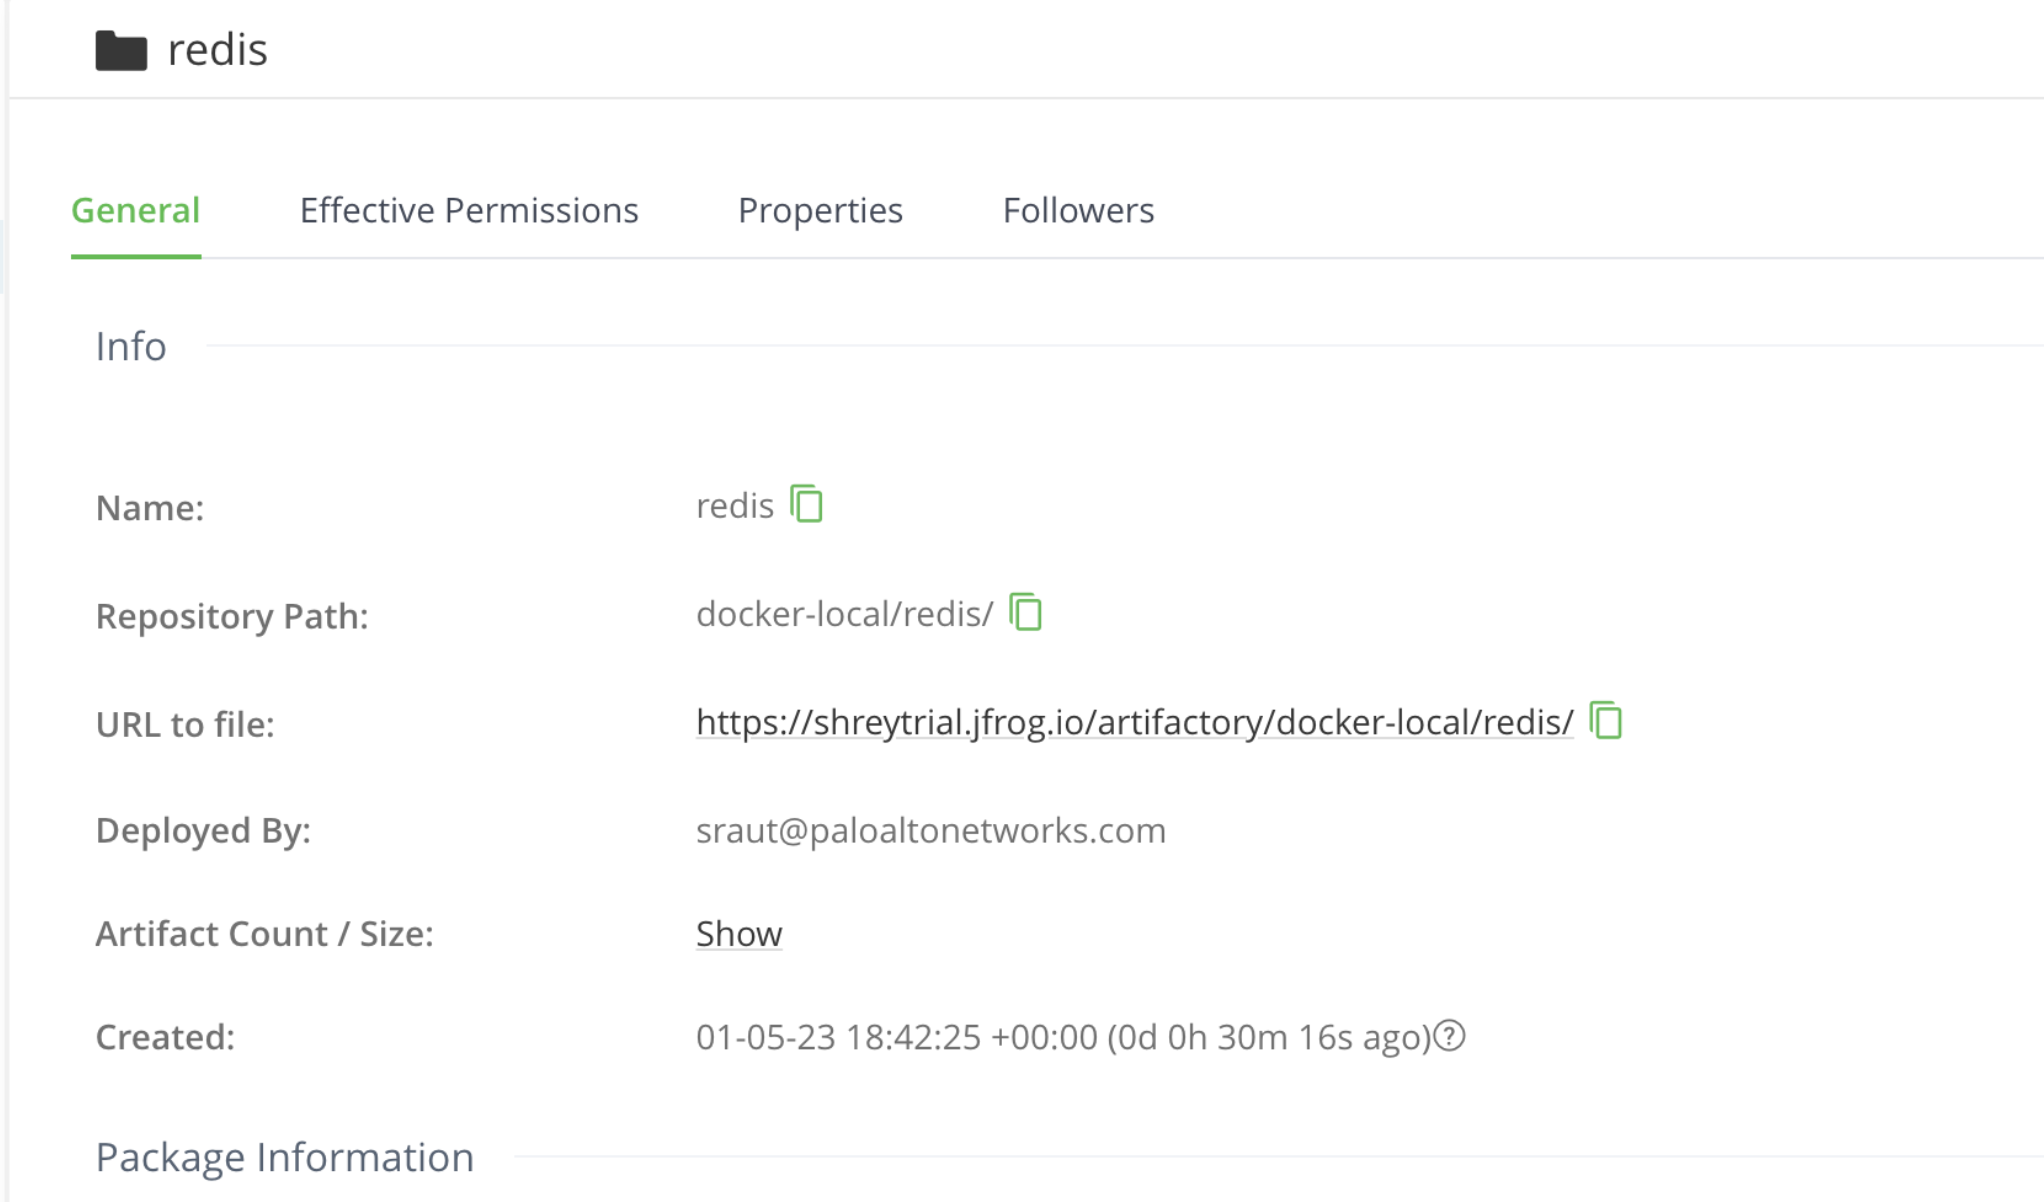Click the Created timestamp text
Image resolution: width=2044 pixels, height=1202 pixels.
1062,1037
